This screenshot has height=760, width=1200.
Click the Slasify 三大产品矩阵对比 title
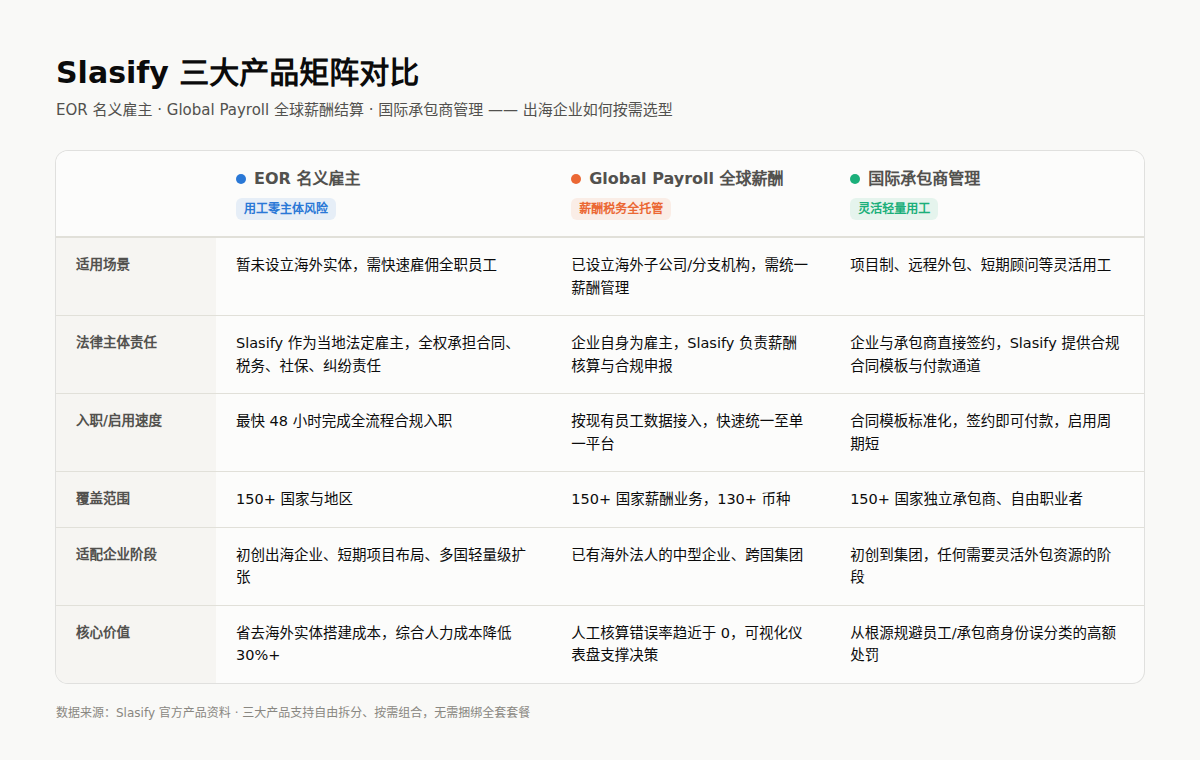point(237,73)
